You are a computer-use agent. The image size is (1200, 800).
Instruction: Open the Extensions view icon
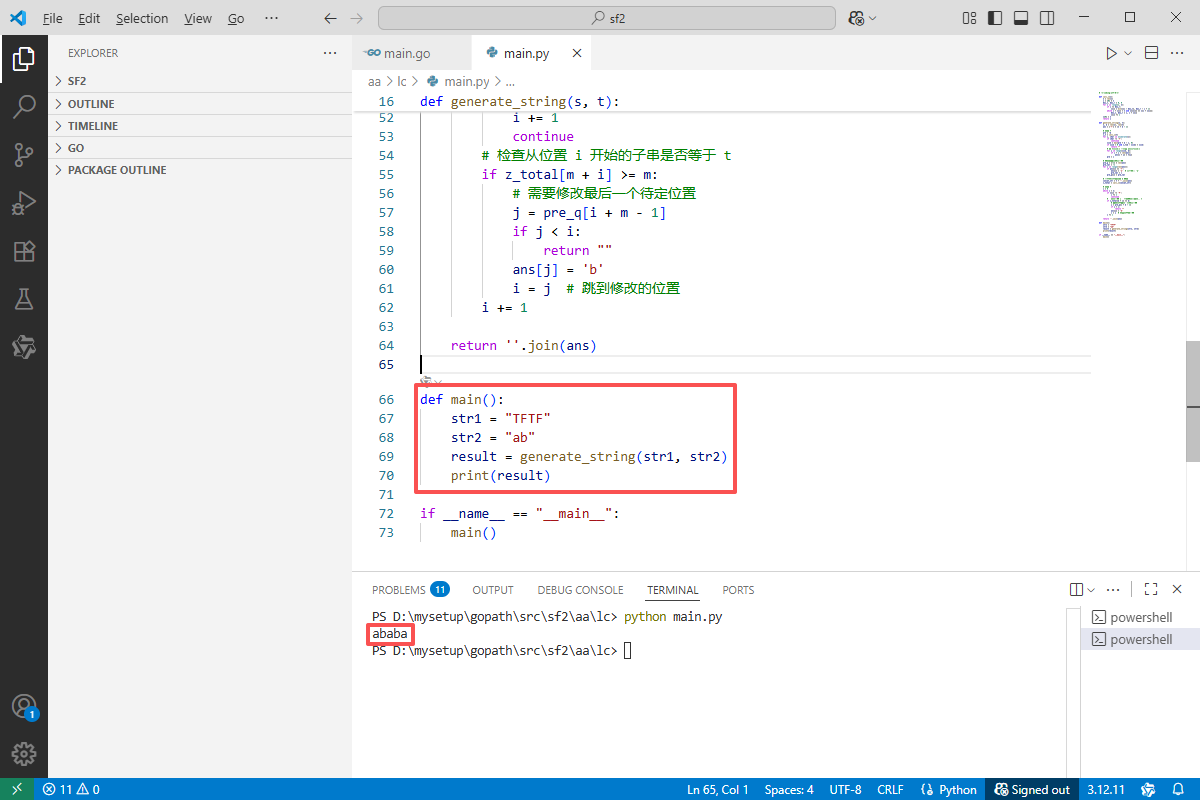coord(24,251)
